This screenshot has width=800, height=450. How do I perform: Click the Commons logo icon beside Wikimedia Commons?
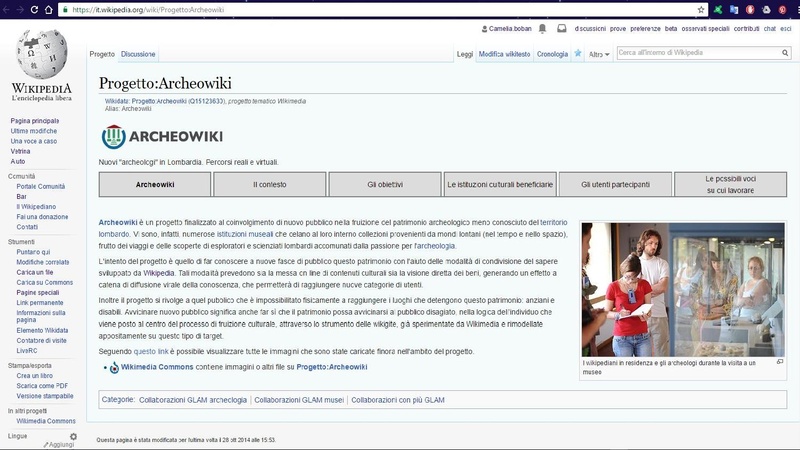click(114, 367)
